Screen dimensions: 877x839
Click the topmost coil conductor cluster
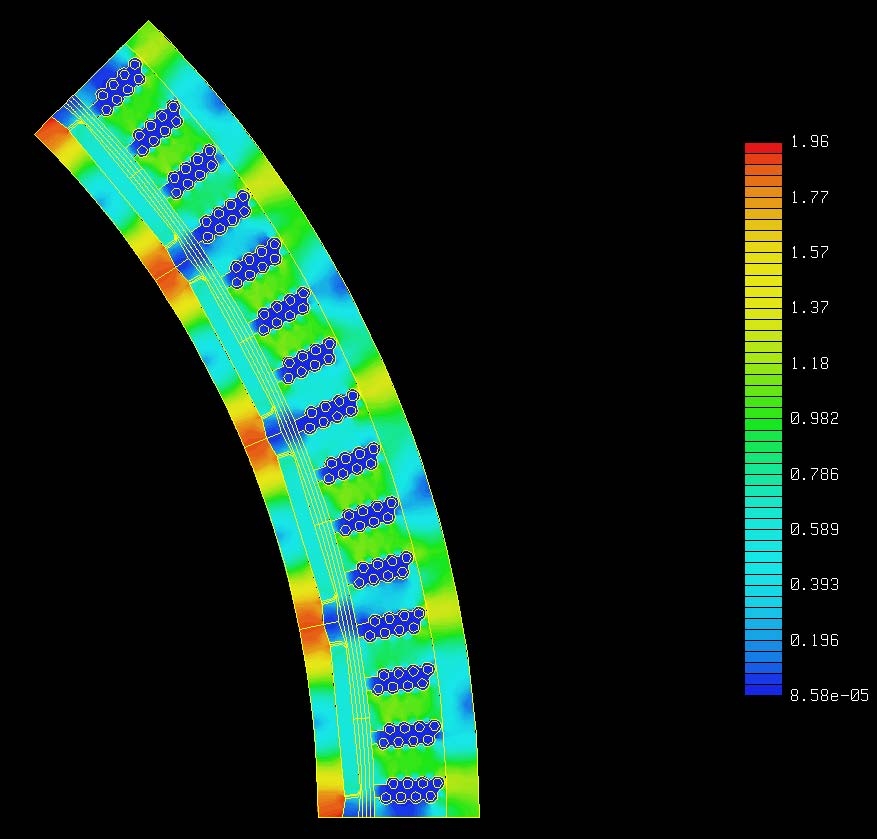click(x=118, y=86)
